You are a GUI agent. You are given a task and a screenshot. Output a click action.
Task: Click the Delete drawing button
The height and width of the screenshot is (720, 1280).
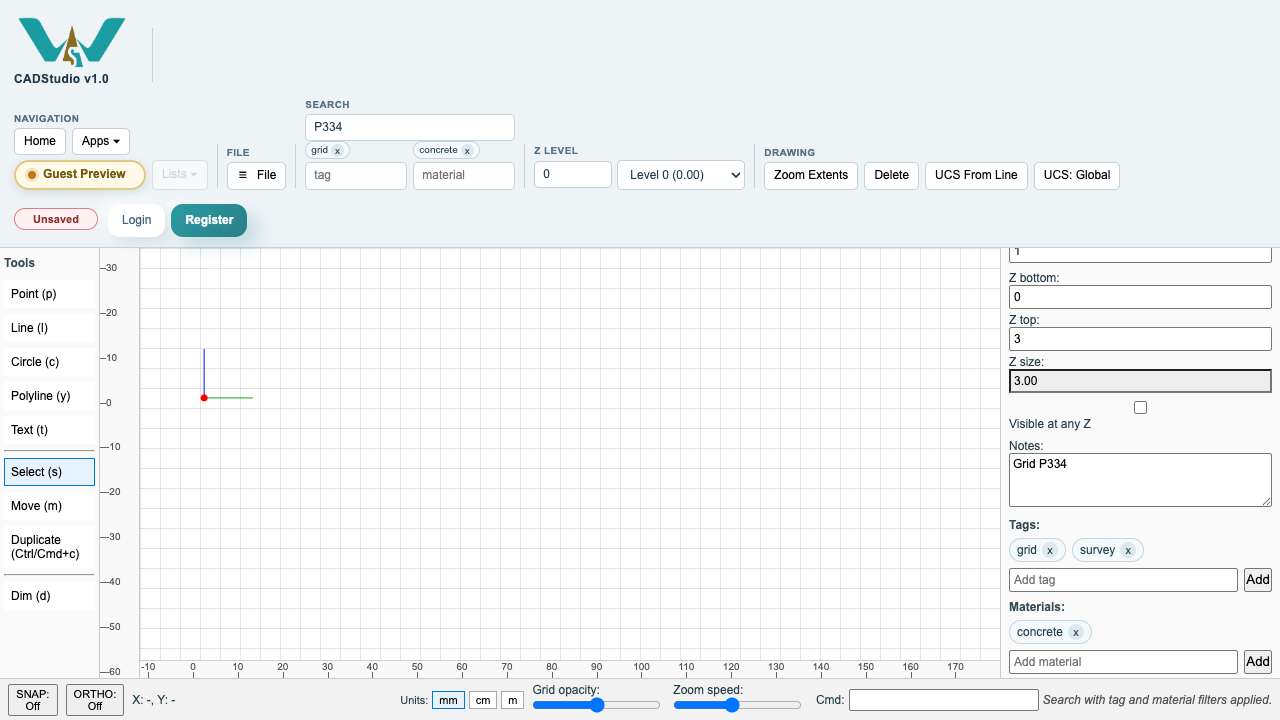(891, 175)
